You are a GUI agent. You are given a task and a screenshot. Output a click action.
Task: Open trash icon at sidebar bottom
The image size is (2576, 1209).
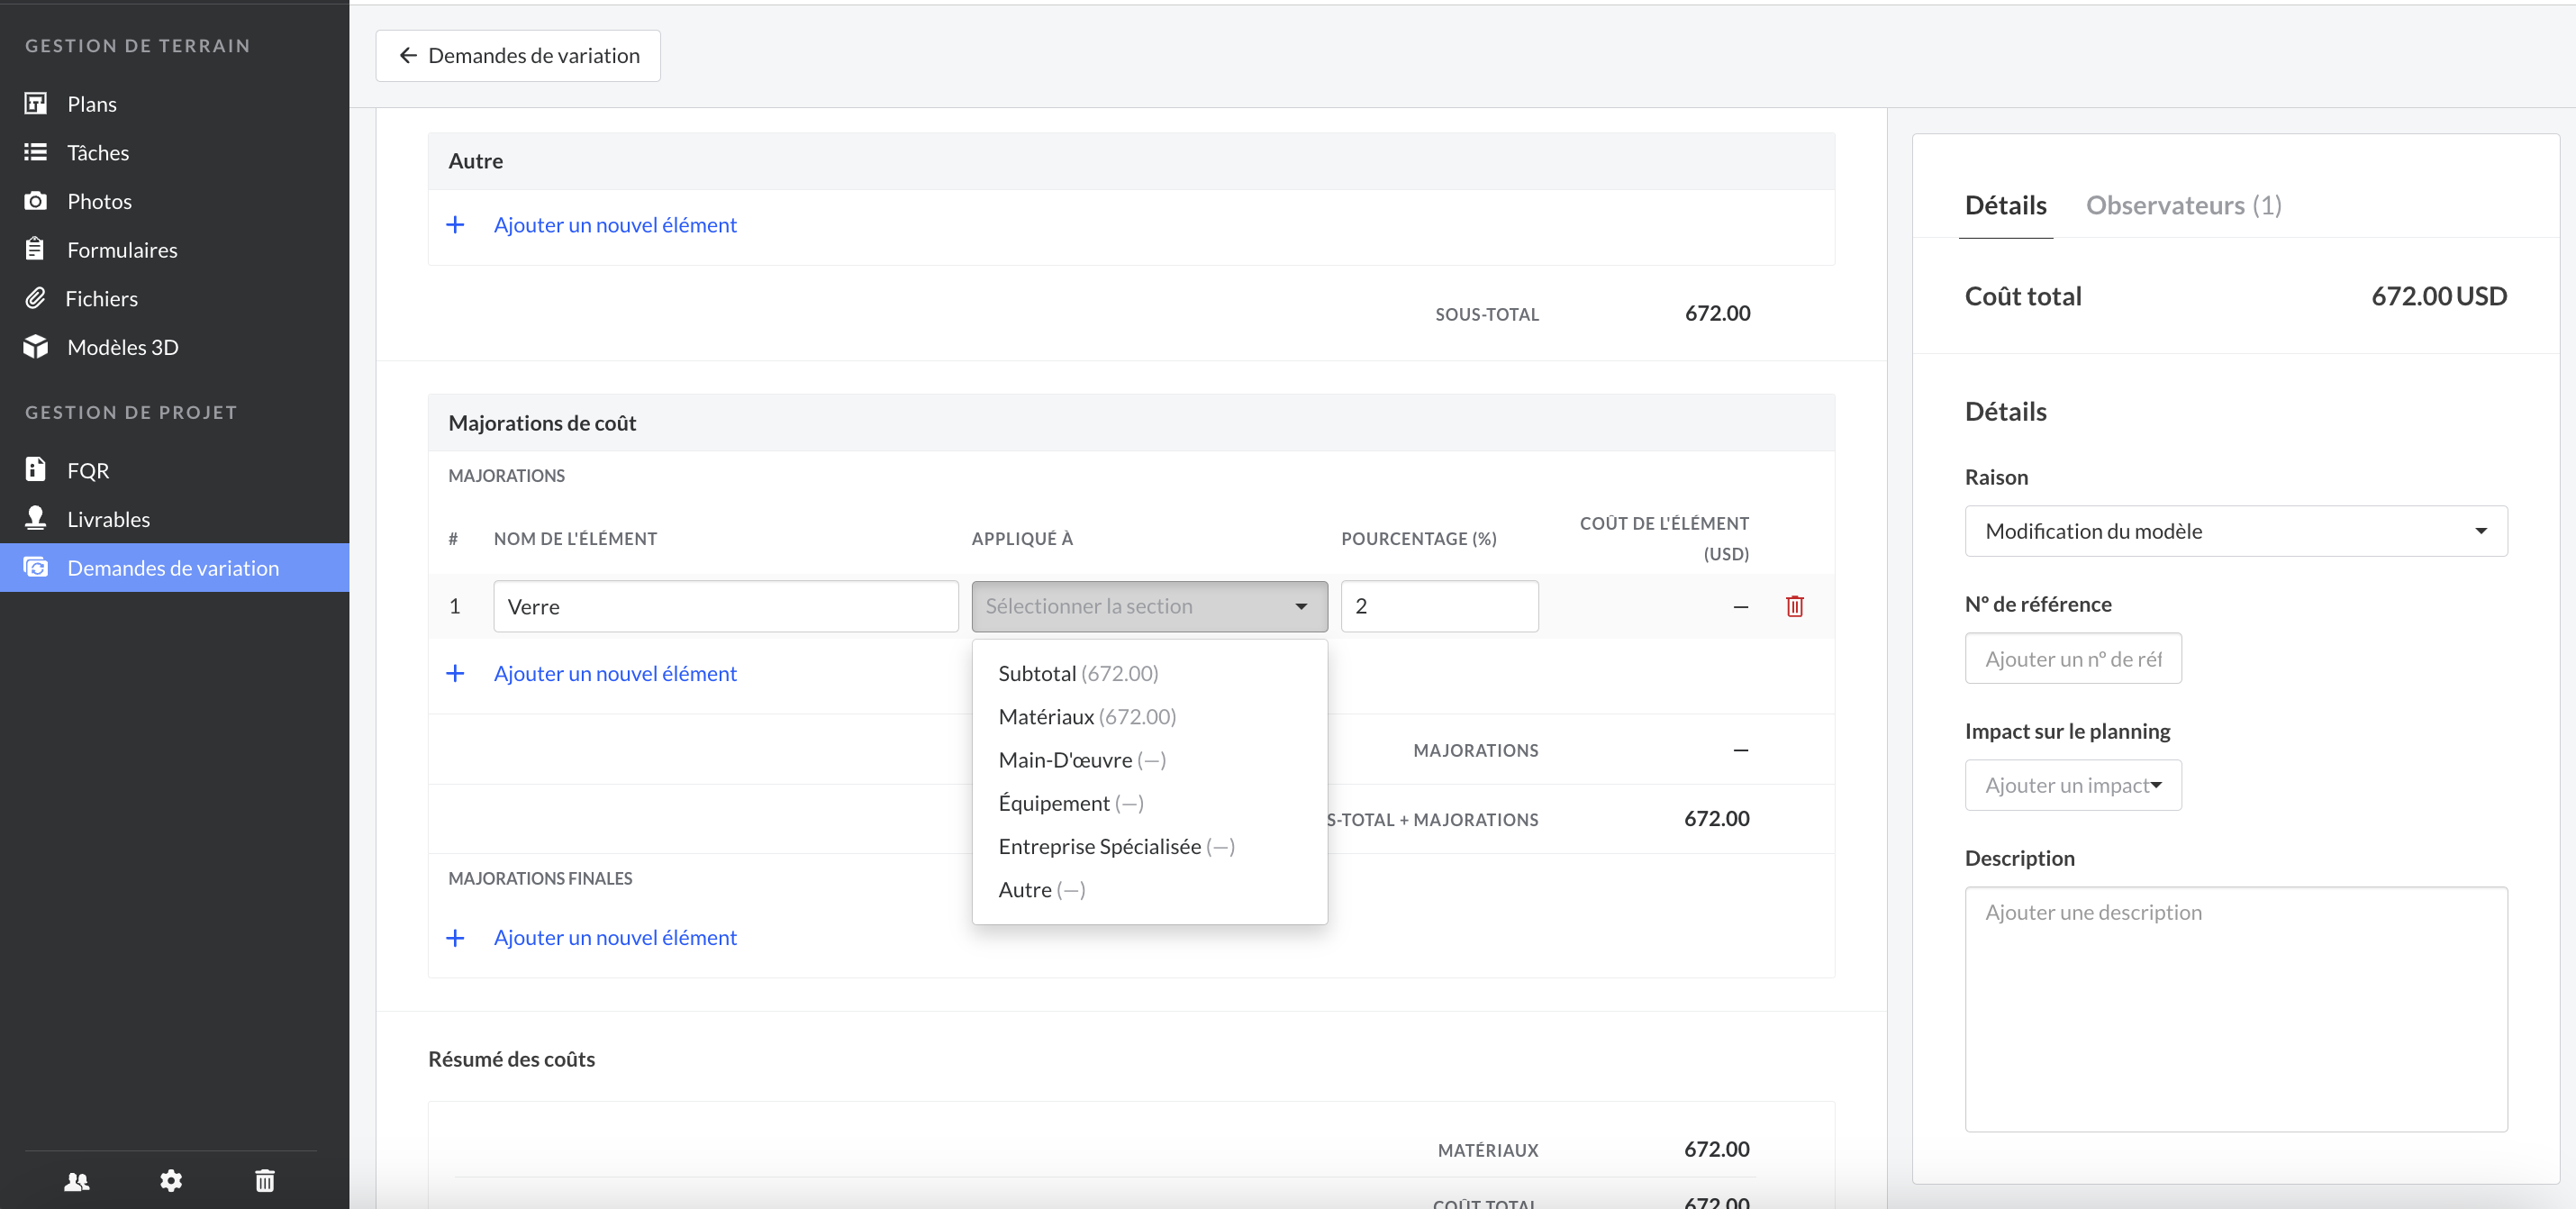264,1181
